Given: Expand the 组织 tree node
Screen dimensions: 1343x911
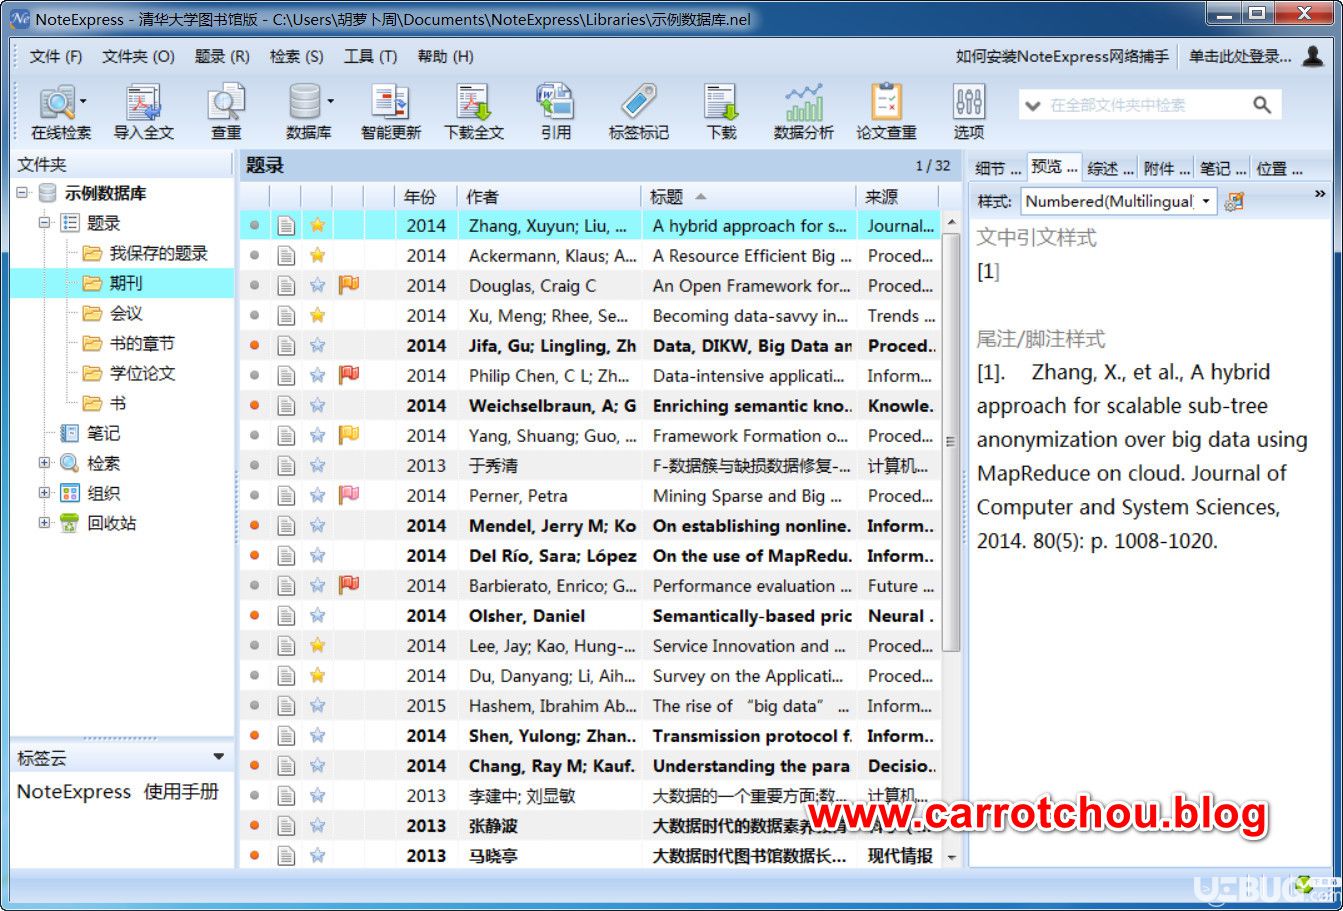Looking at the screenshot, I should tap(44, 493).
